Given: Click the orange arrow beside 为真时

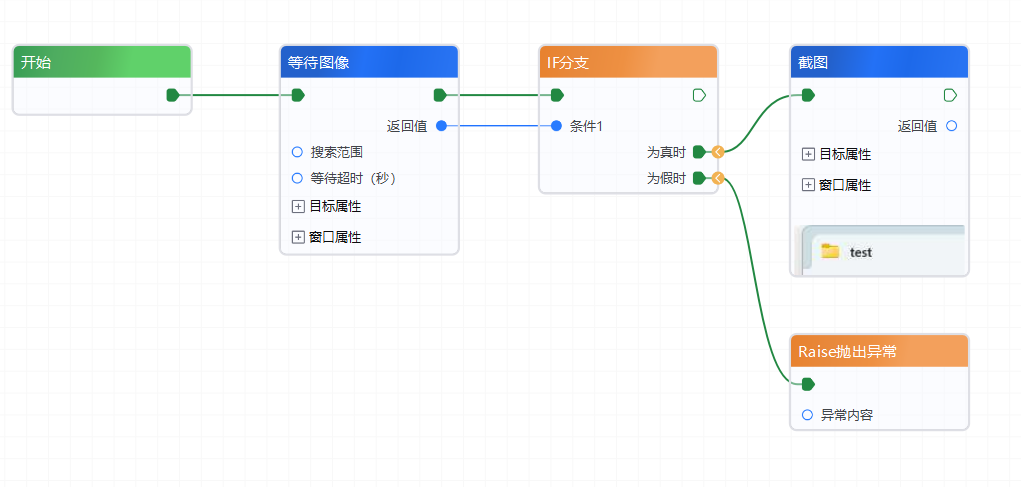Looking at the screenshot, I should (718, 152).
